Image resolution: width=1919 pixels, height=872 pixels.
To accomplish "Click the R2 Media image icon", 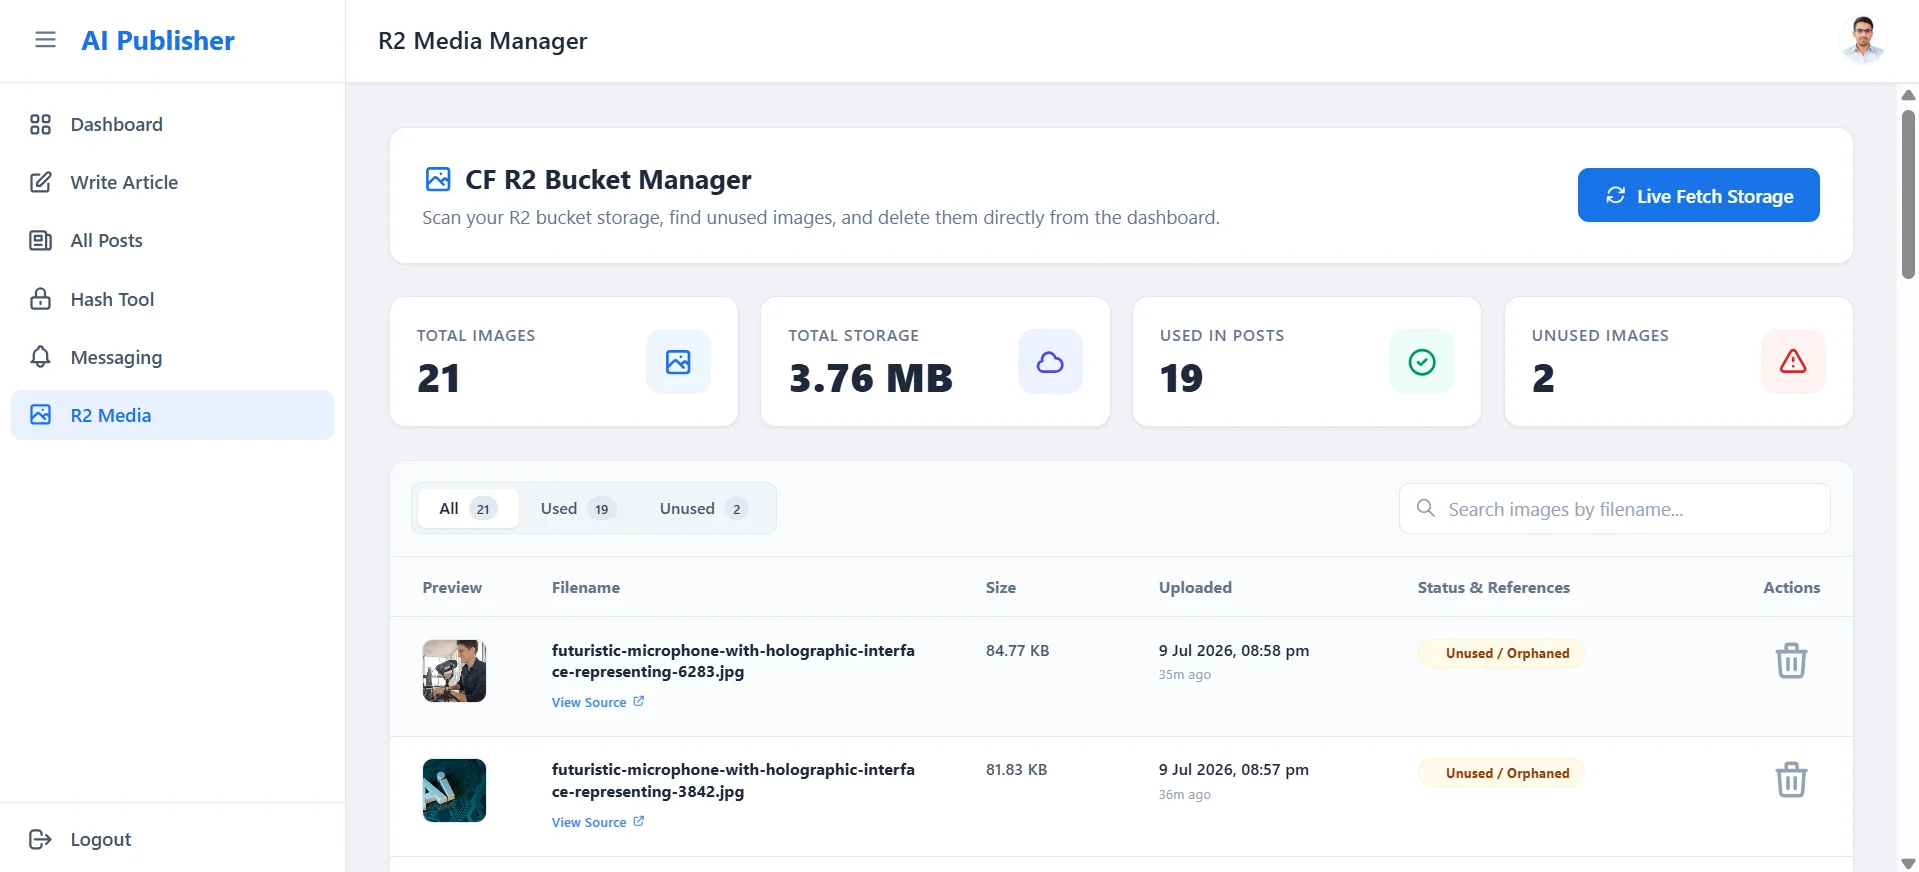I will [x=40, y=415].
